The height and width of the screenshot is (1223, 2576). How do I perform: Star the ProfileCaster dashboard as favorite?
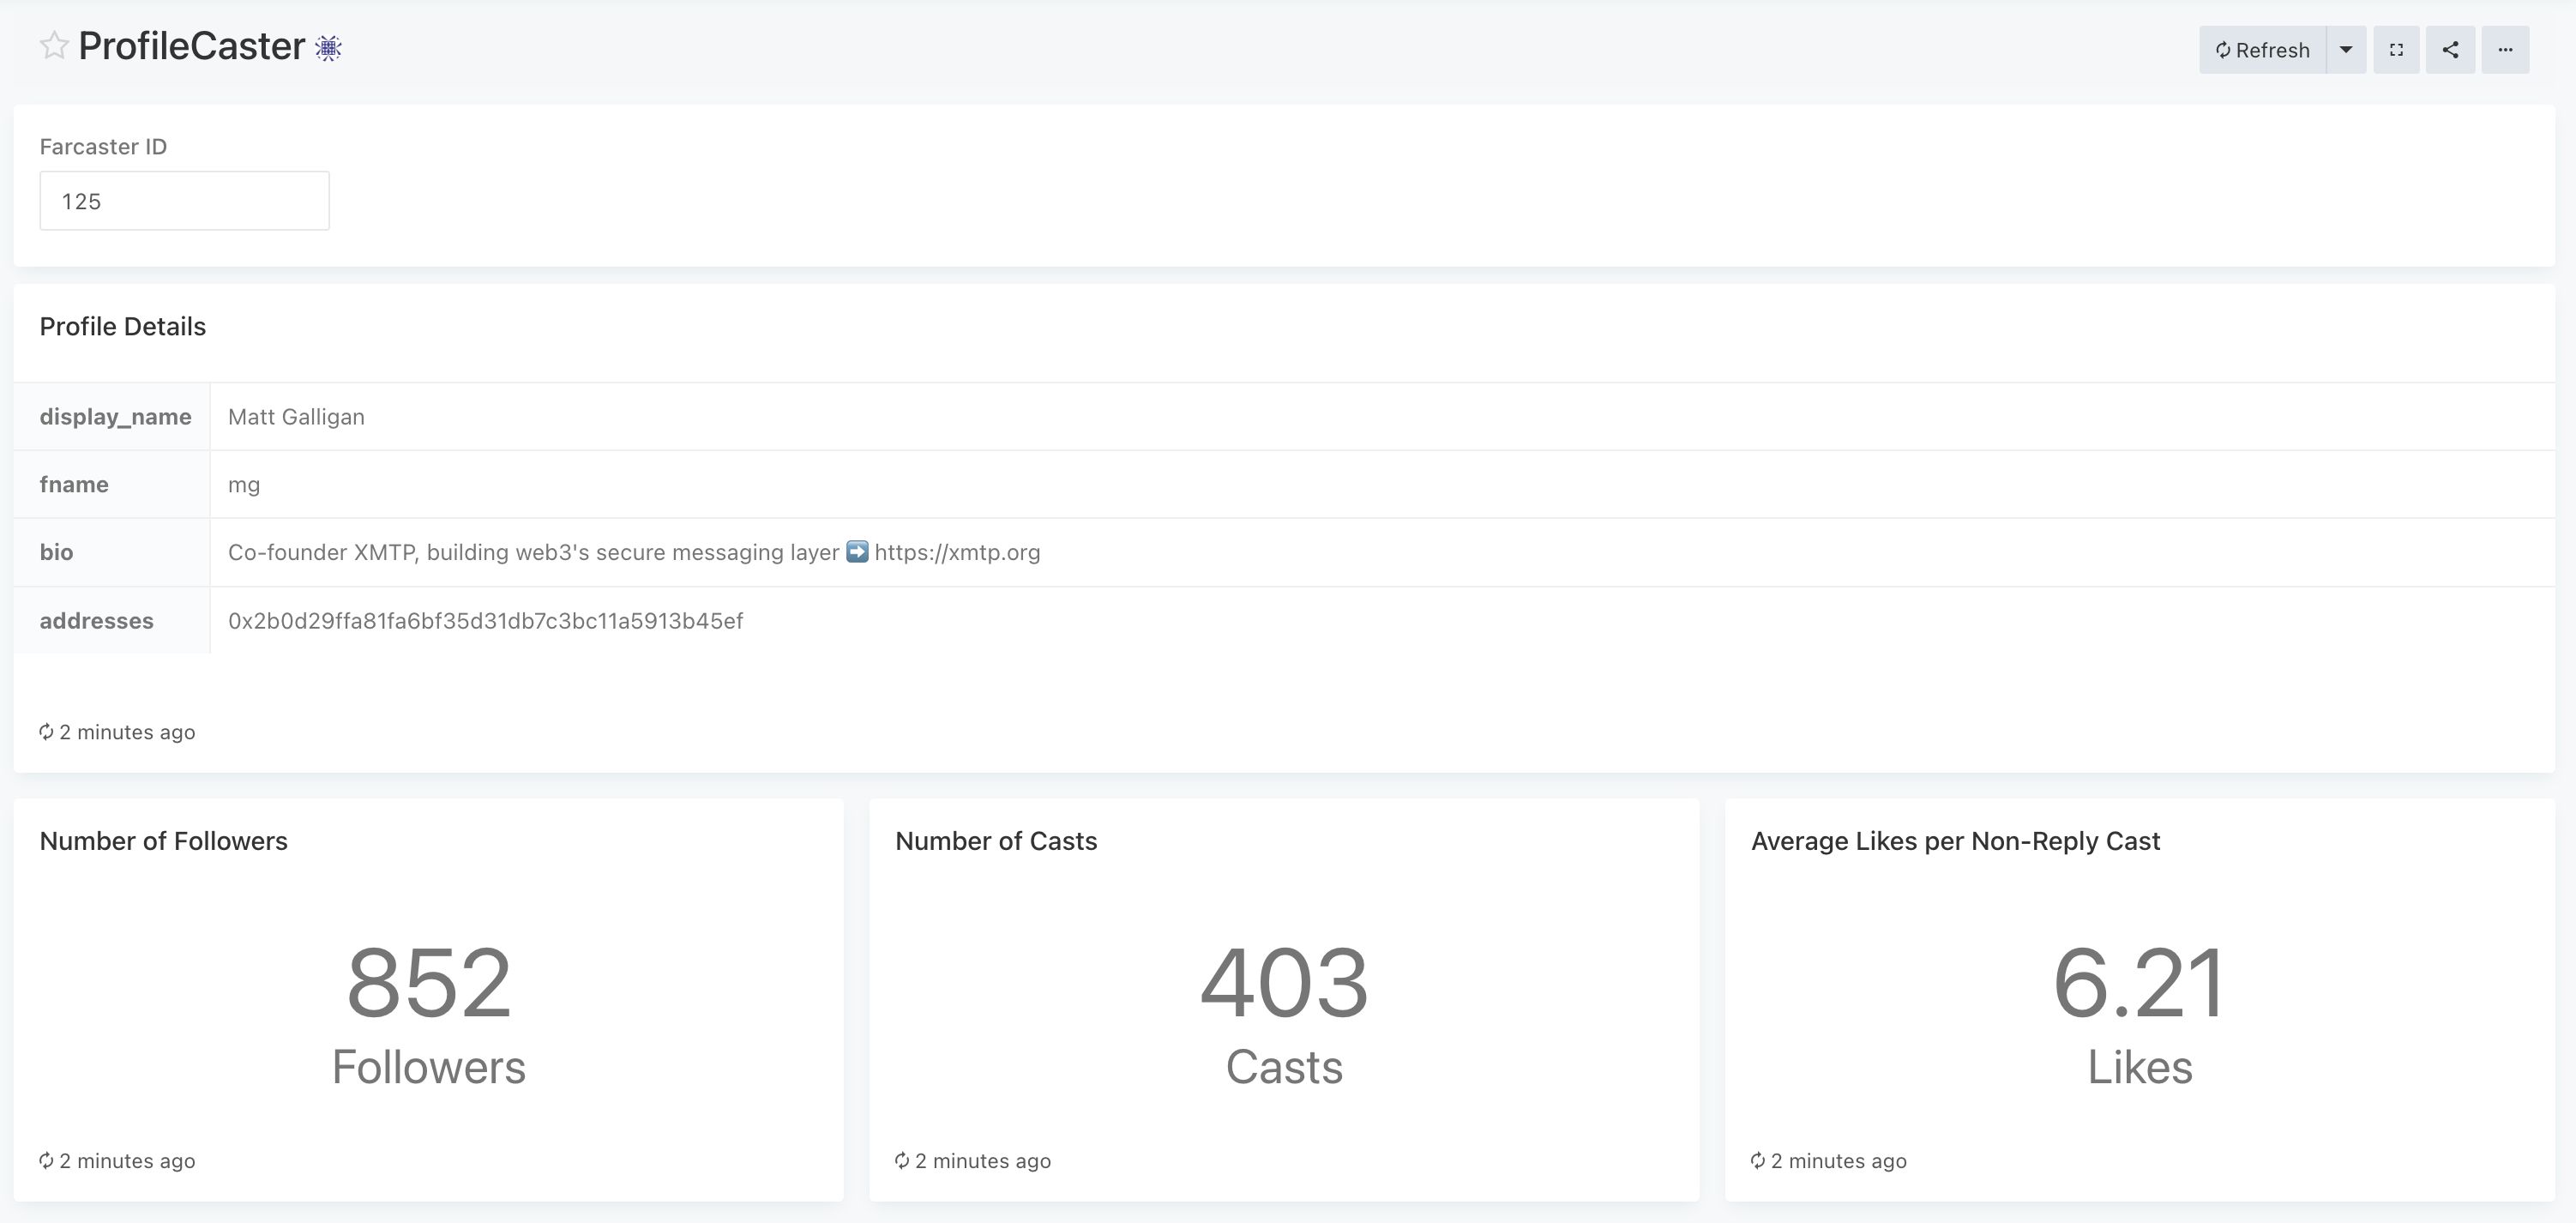(x=54, y=46)
